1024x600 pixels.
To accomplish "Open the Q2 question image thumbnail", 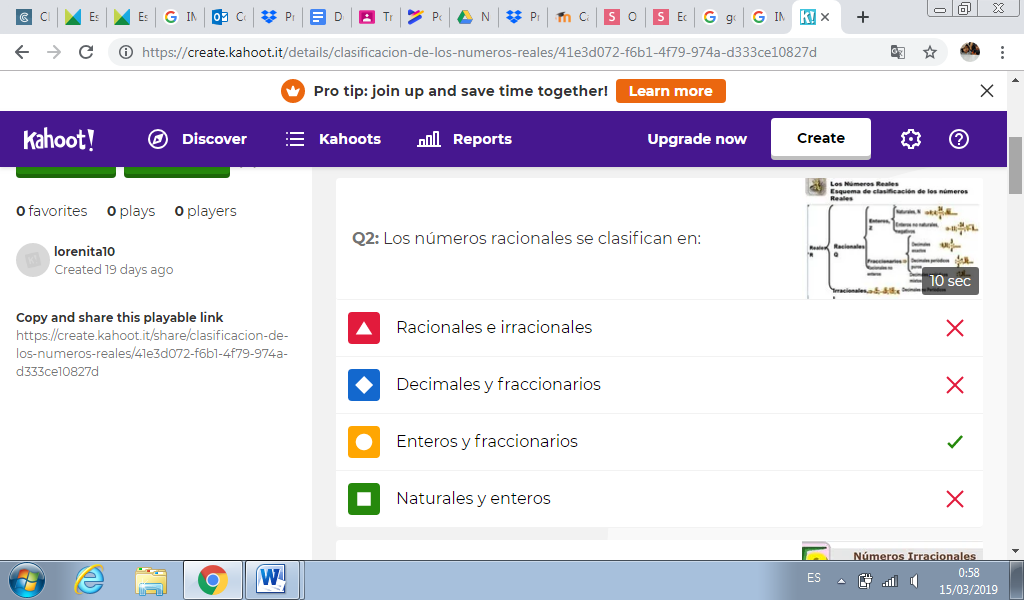I will [x=893, y=238].
